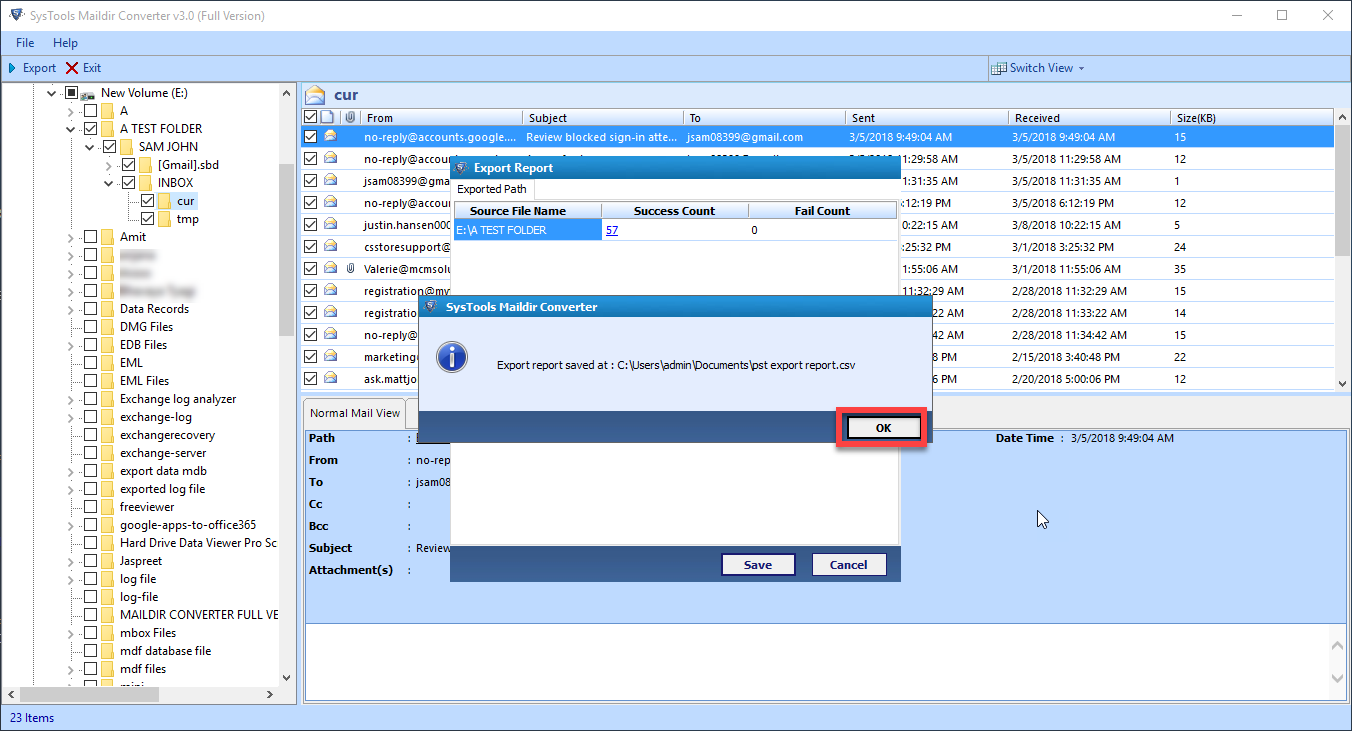Toggle the select-all checkbox in mail list header
This screenshot has width=1352, height=731.
click(x=311, y=117)
